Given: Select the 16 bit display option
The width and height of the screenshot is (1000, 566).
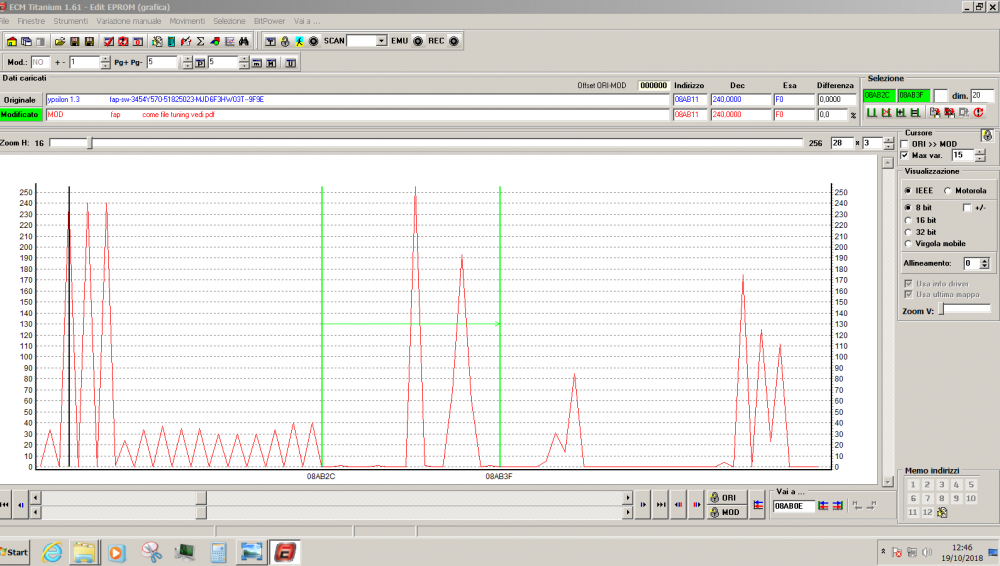Looking at the screenshot, I should [907, 219].
